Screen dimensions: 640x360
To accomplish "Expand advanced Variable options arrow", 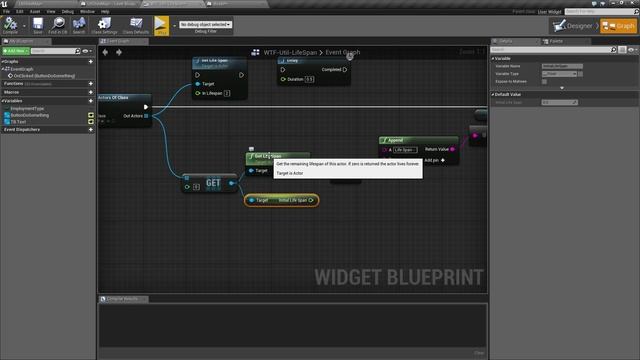I will coord(562,88).
